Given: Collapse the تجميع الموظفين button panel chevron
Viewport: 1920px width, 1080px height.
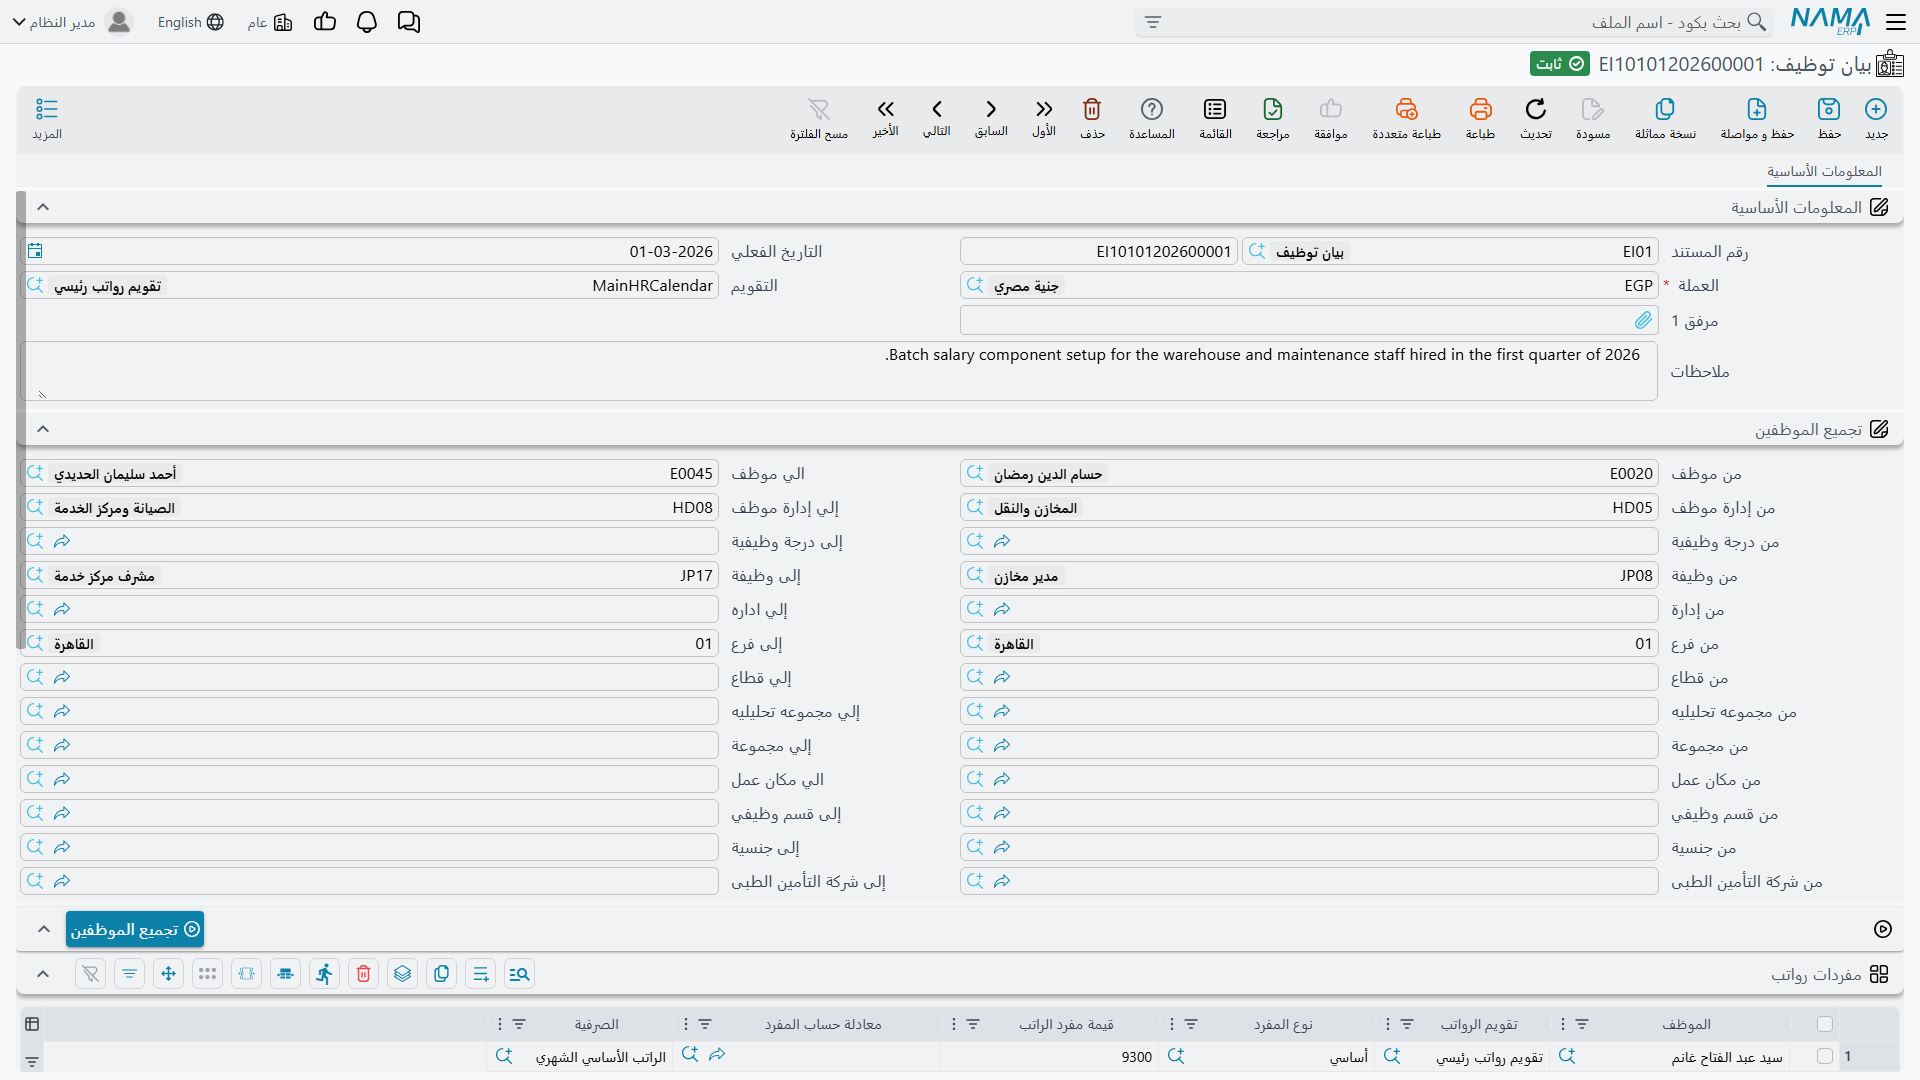Looking at the screenshot, I should (x=44, y=929).
